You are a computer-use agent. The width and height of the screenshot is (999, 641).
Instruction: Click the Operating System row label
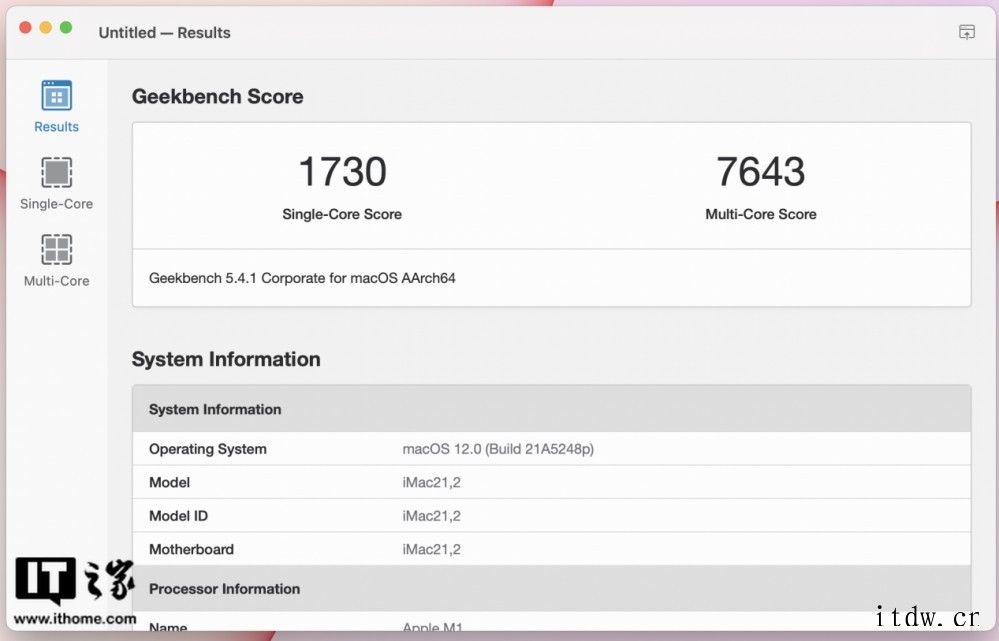point(208,449)
